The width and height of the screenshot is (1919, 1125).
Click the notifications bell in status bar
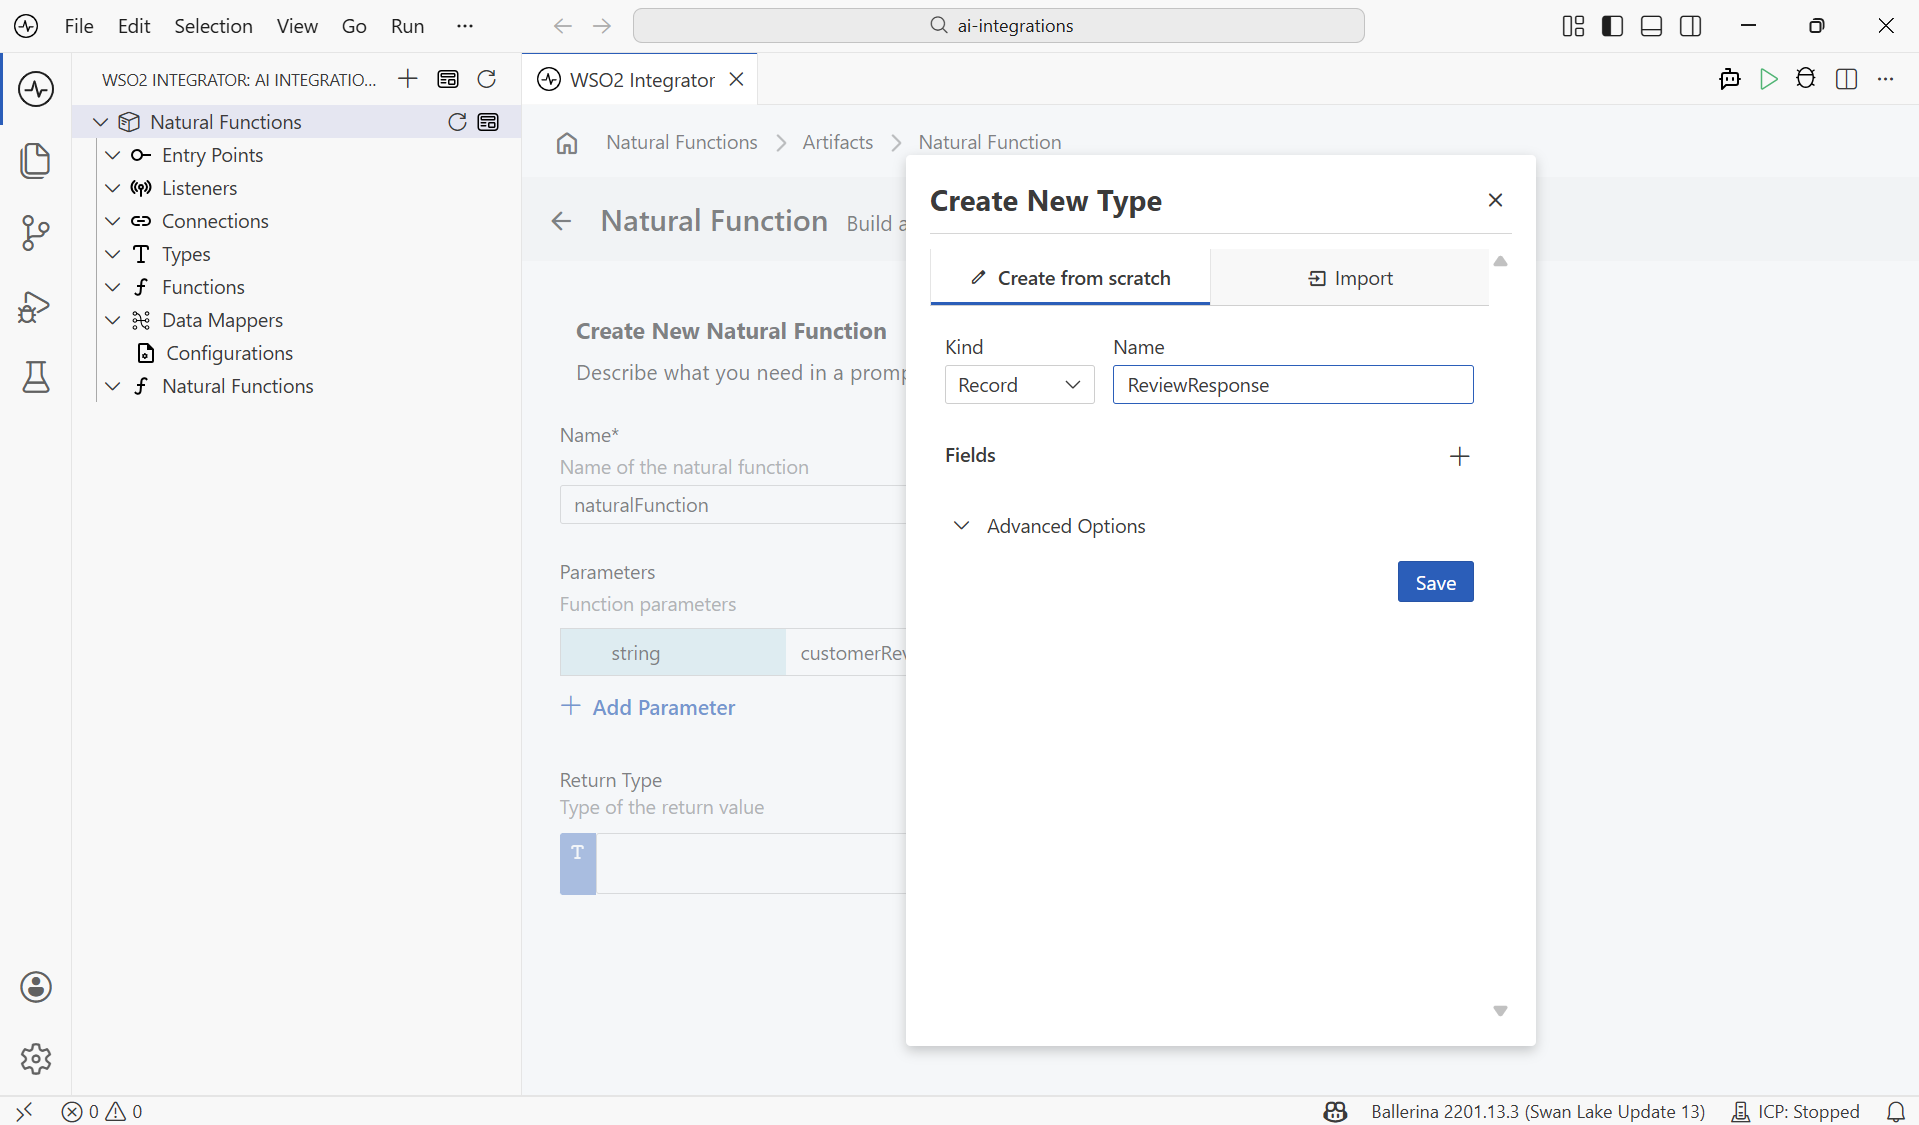point(1896,1111)
